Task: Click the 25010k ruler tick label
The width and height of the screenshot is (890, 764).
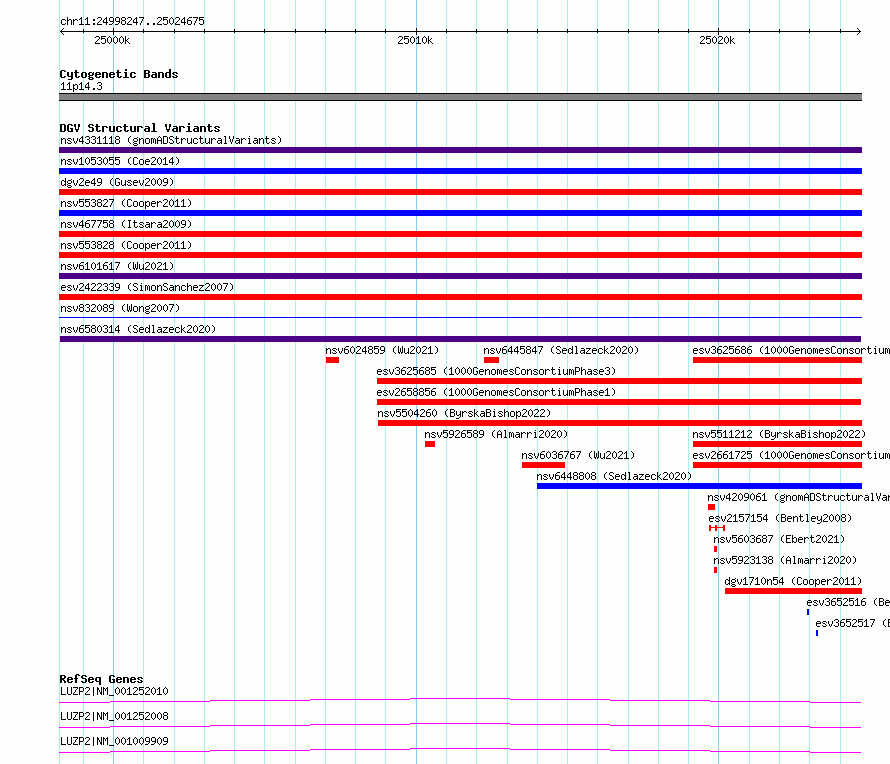Action: tap(415, 40)
